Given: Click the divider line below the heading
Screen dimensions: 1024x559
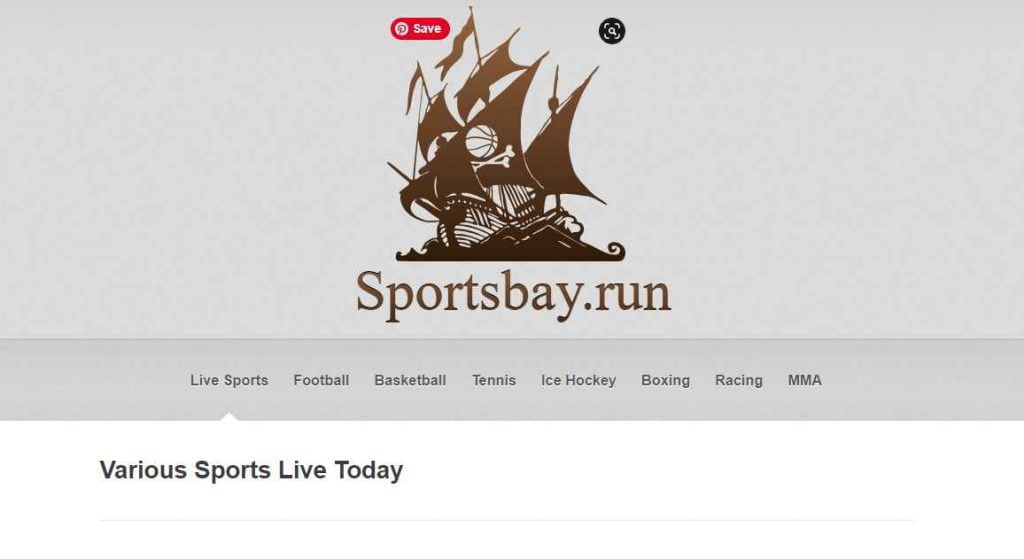Looking at the screenshot, I should pos(507,520).
